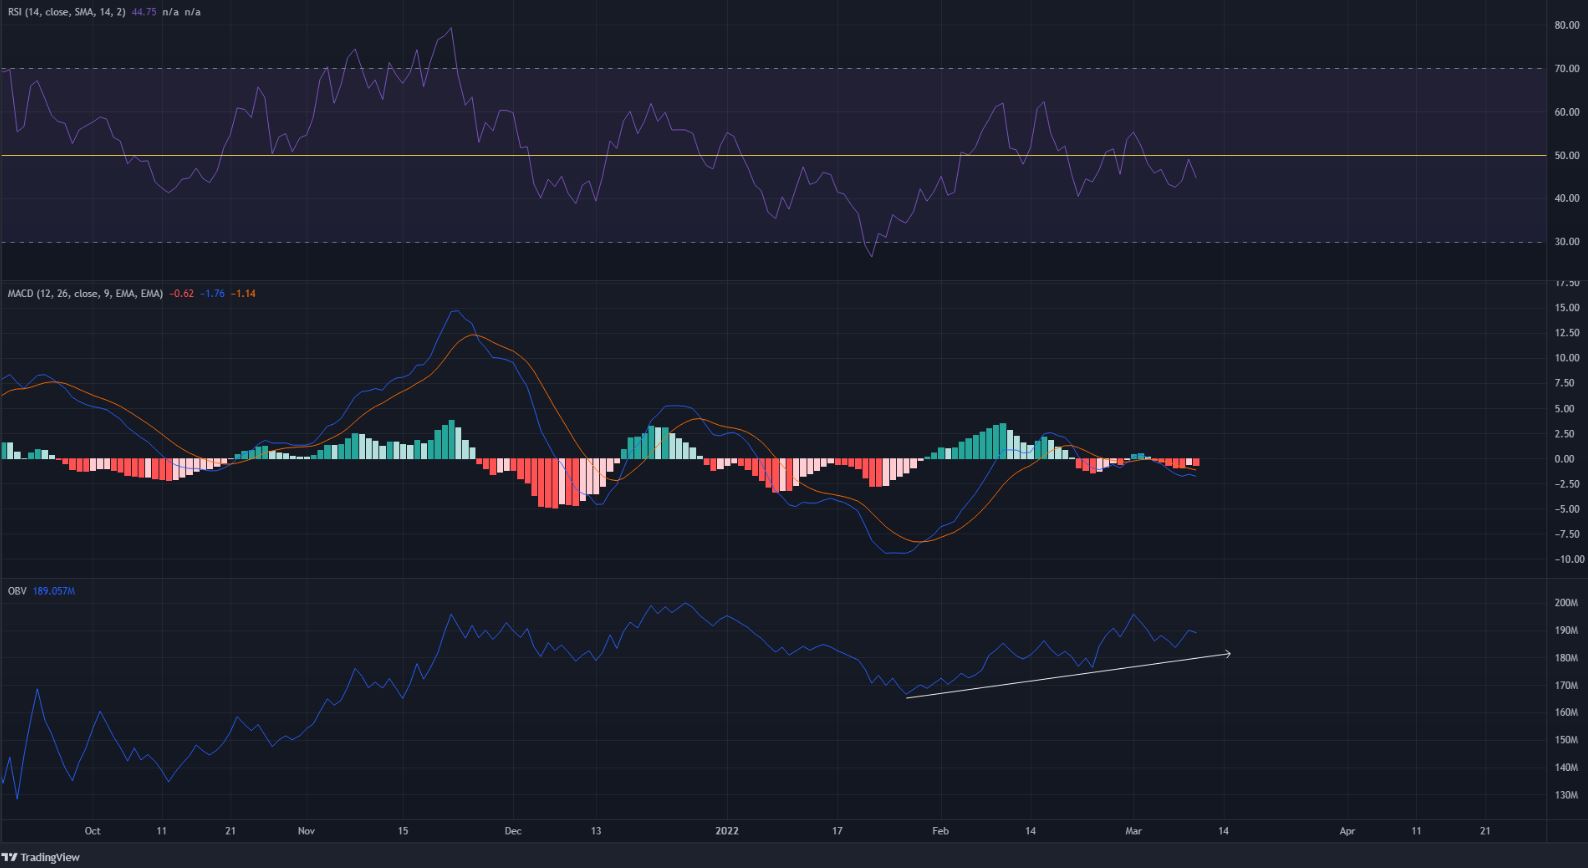
Task: Select Oct on the time axis
Action: click(x=92, y=831)
